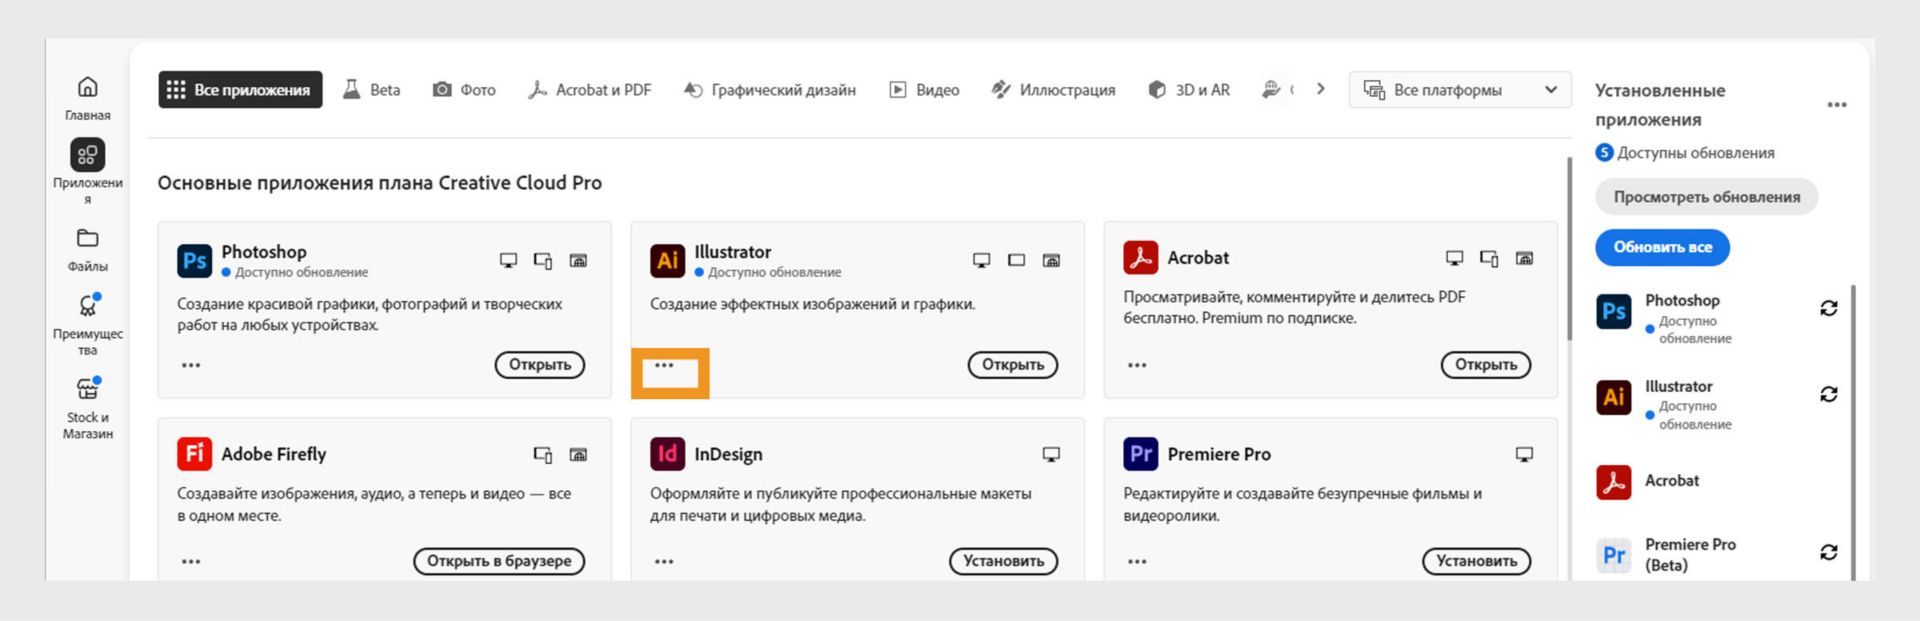
Task: Open Stock и Магазин in sidebar
Action: pyautogui.click(x=88, y=408)
